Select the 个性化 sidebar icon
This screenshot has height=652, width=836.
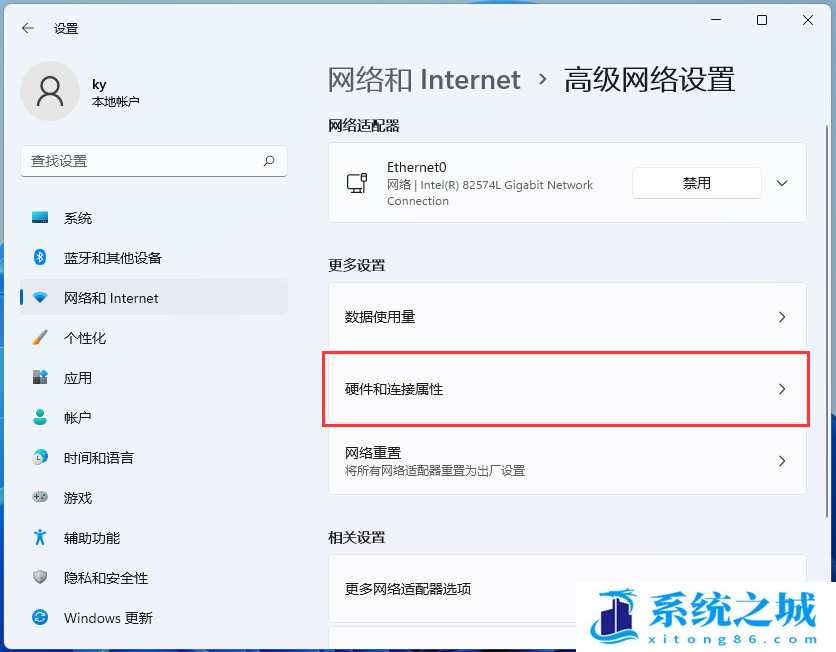(x=40, y=338)
